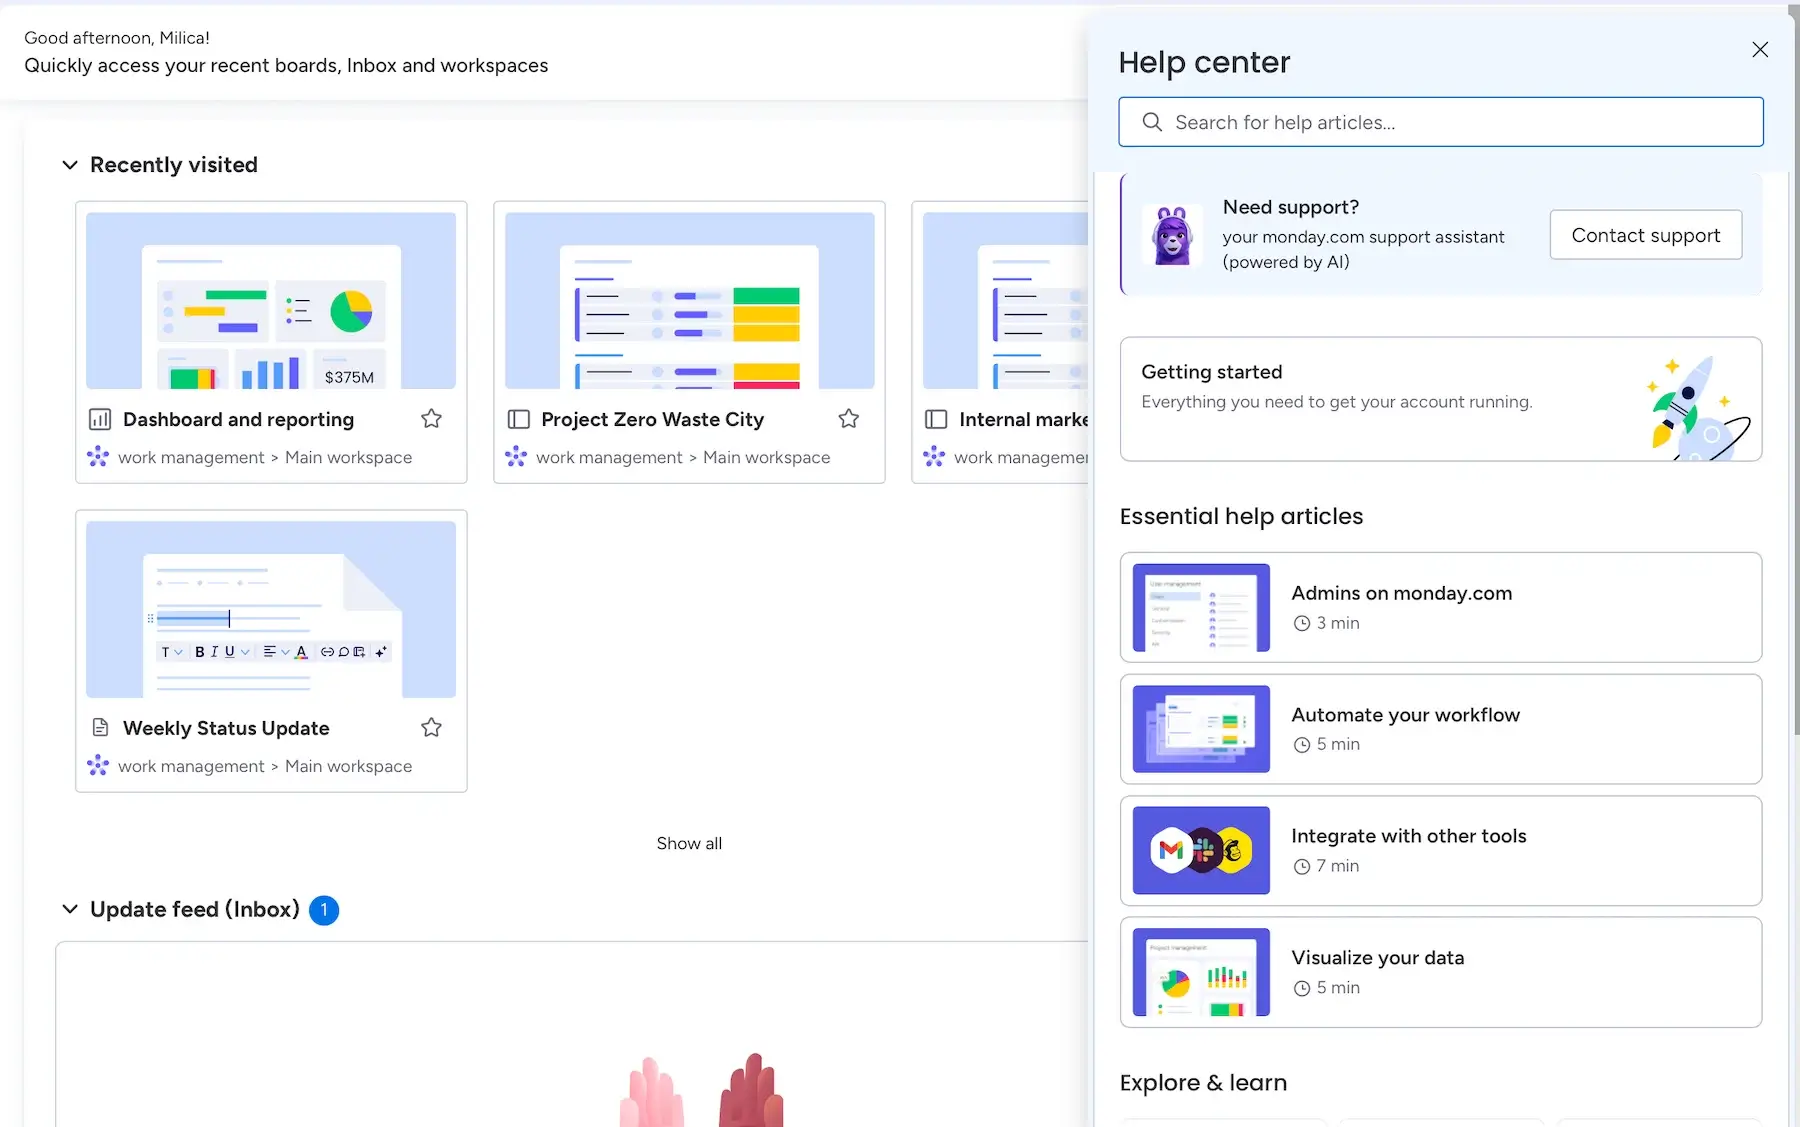Open the Internal marketing preview thumbnail
The image size is (1800, 1127).
(x=1005, y=300)
